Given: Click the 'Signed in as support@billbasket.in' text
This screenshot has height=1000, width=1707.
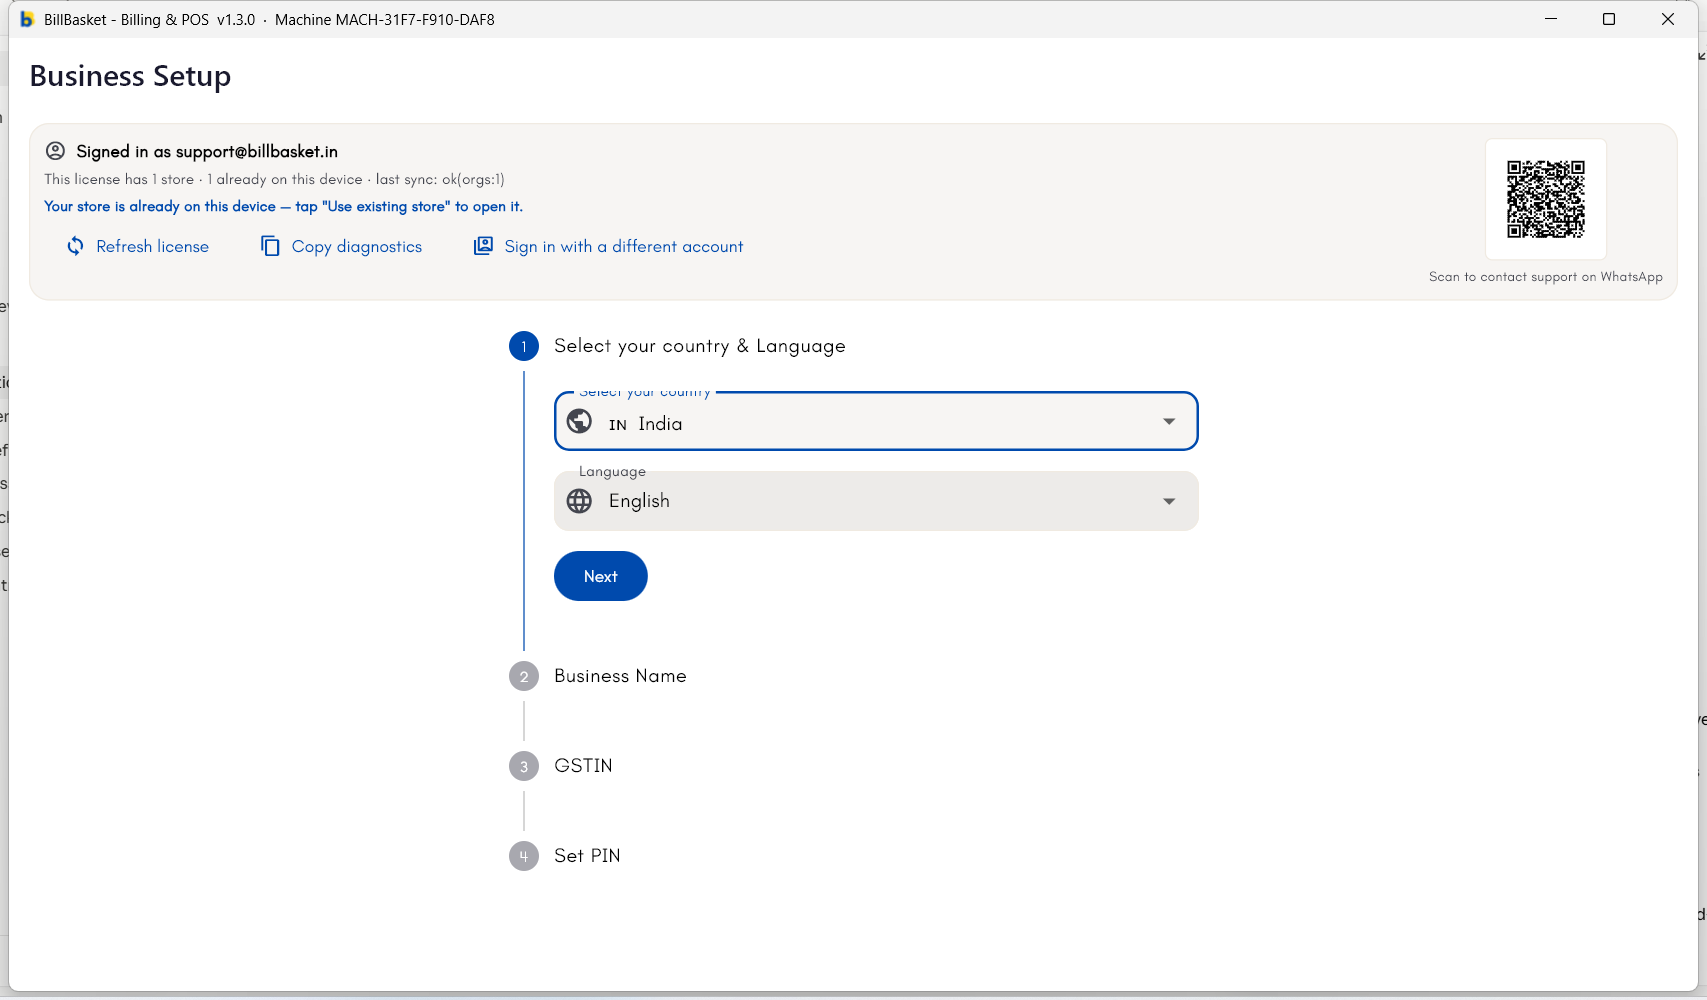Looking at the screenshot, I should (207, 151).
